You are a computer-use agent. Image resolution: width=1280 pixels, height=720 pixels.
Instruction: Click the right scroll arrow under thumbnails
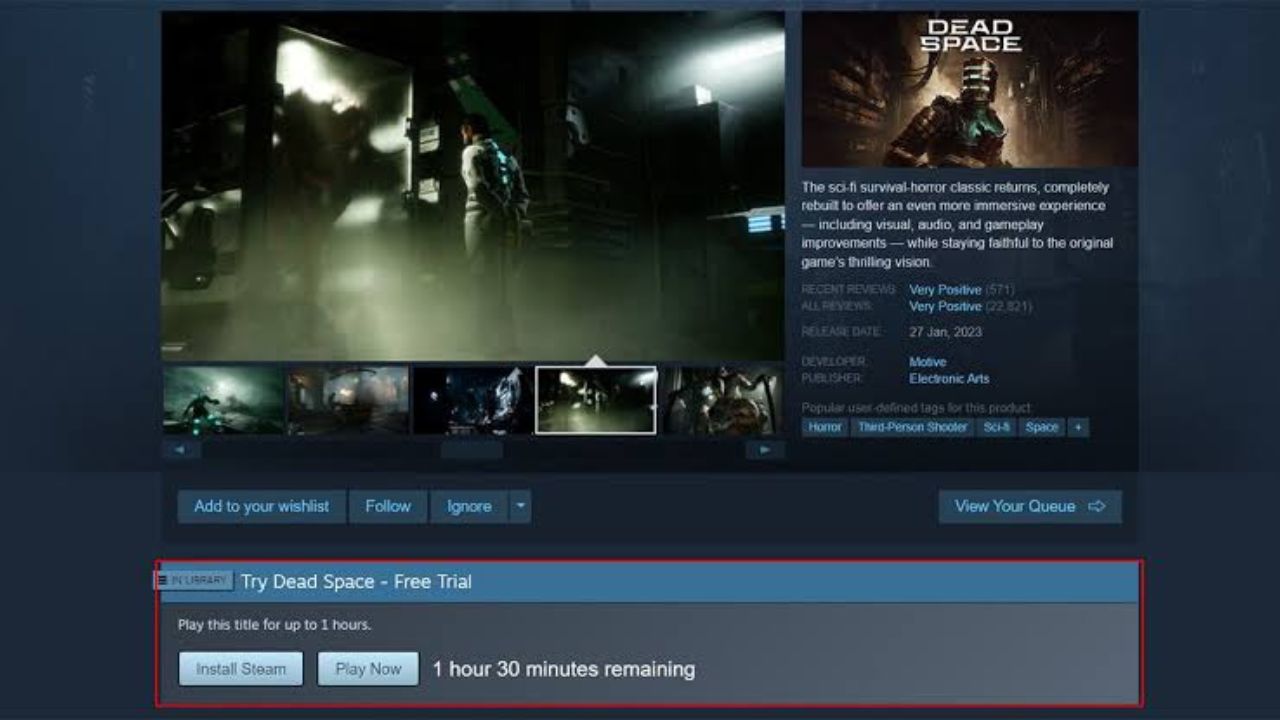point(765,450)
